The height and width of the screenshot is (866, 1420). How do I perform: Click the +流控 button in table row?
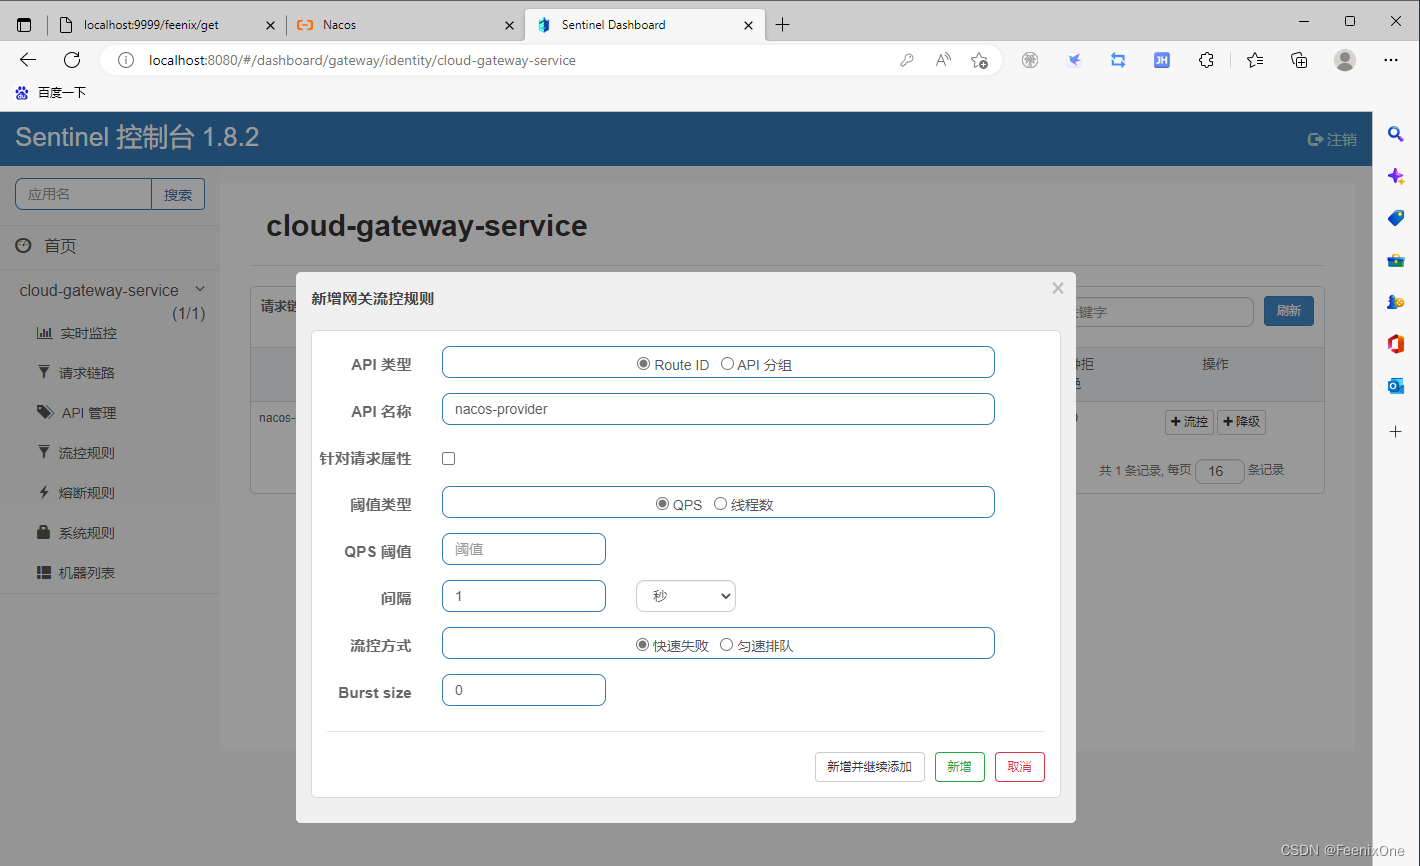(1189, 422)
